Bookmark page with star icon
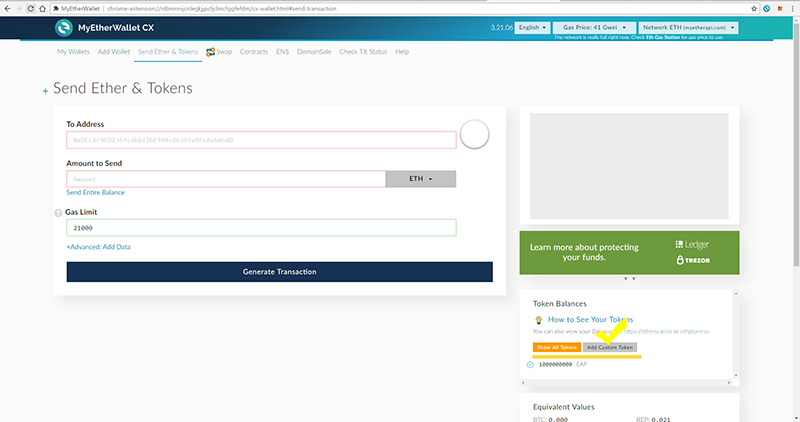Image resolution: width=800 pixels, height=422 pixels. (x=754, y=9)
